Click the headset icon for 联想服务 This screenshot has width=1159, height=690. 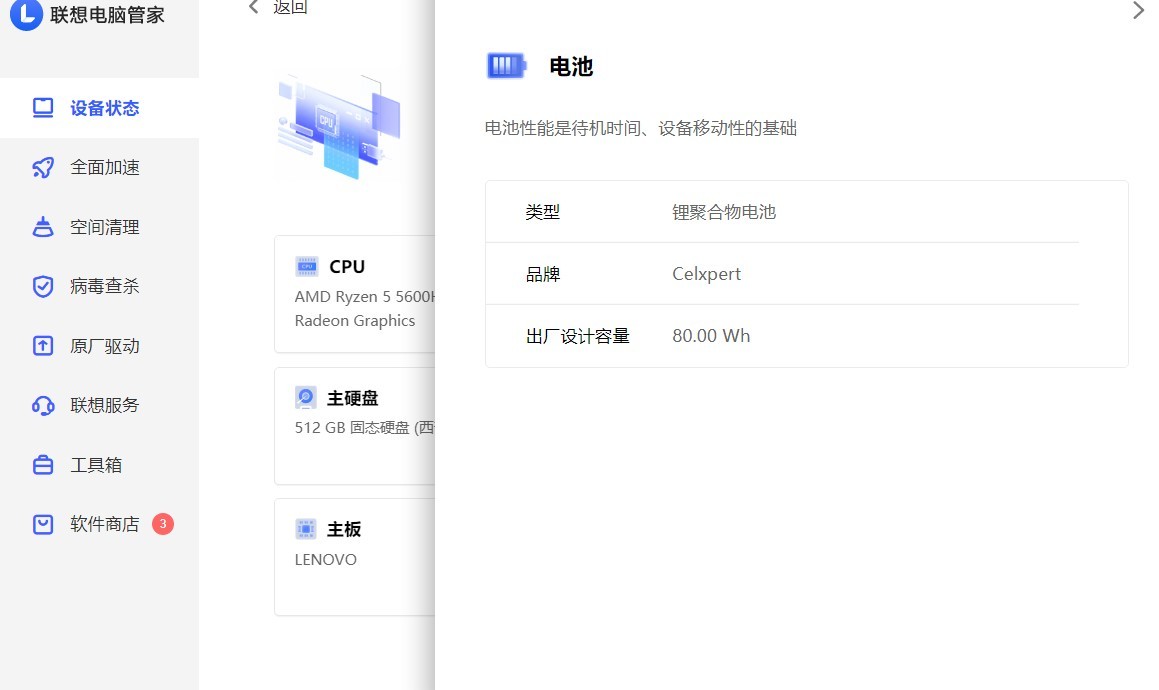pyautogui.click(x=43, y=405)
